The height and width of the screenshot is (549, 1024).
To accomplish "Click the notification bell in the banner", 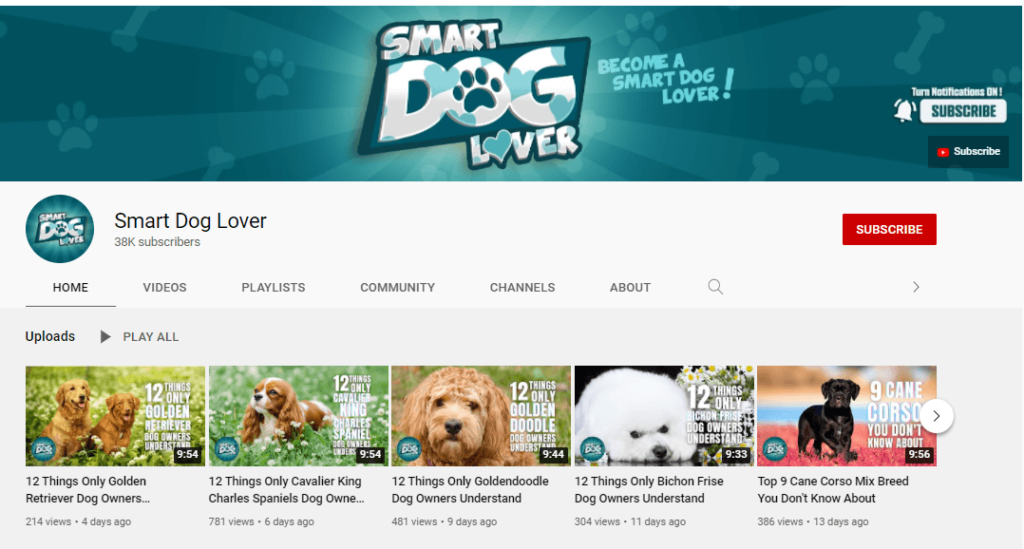I will pyautogui.click(x=904, y=111).
